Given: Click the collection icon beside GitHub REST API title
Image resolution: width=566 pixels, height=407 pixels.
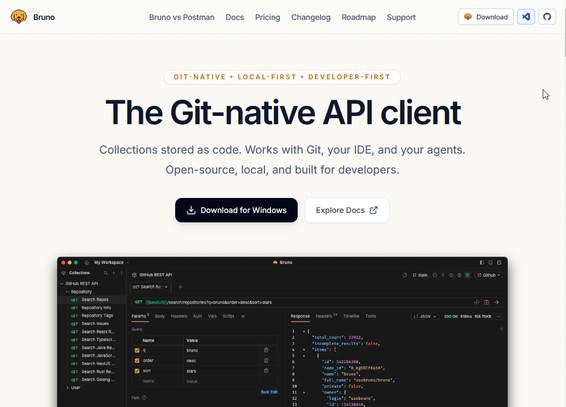Looking at the screenshot, I should 134,275.
